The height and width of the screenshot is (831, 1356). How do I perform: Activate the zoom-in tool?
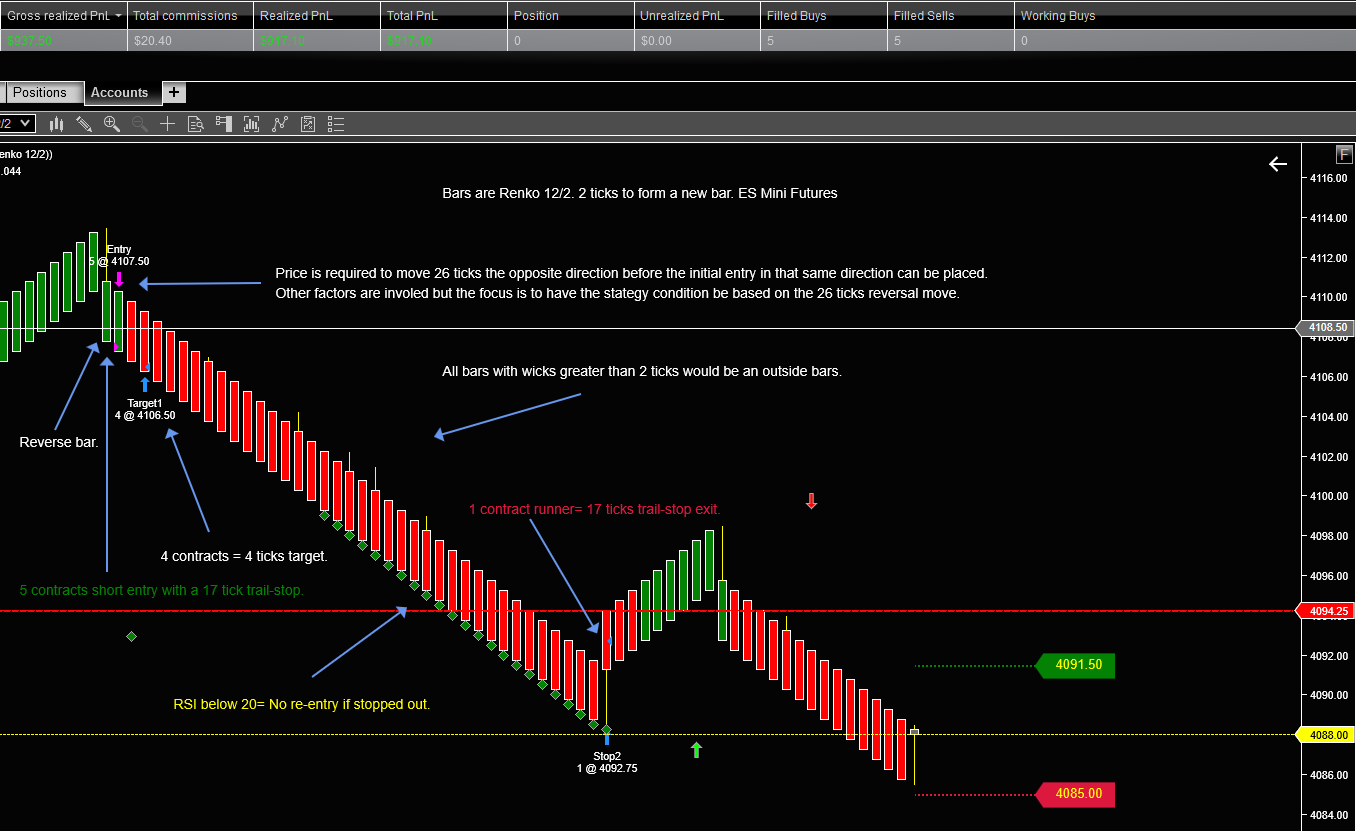pos(111,124)
